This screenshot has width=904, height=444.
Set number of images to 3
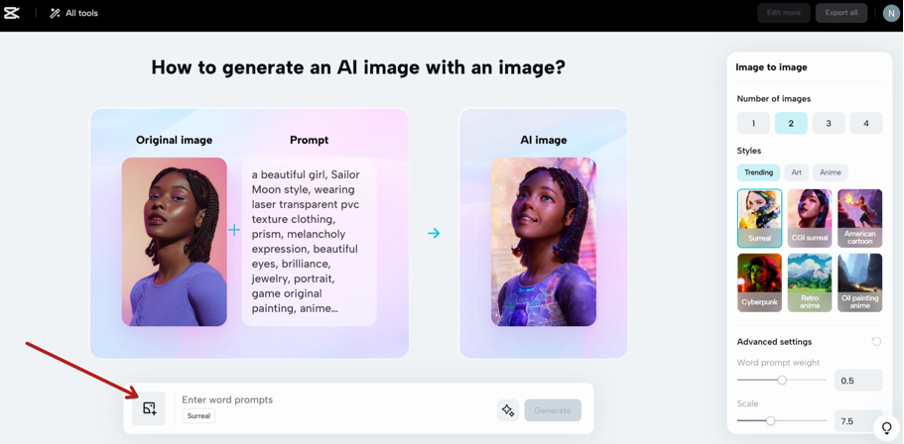tap(828, 123)
